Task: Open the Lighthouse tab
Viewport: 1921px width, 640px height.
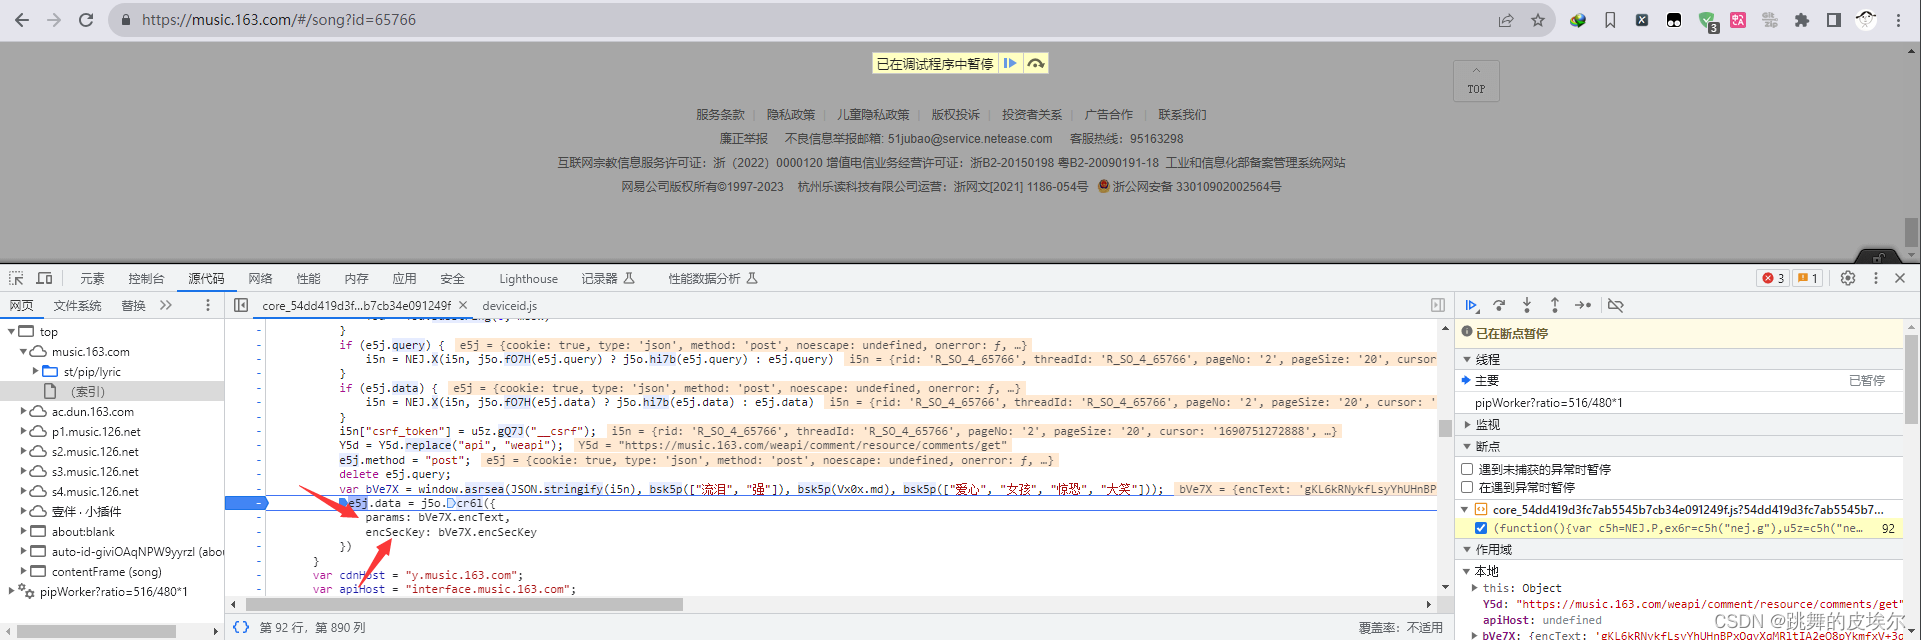Action: pos(528,279)
